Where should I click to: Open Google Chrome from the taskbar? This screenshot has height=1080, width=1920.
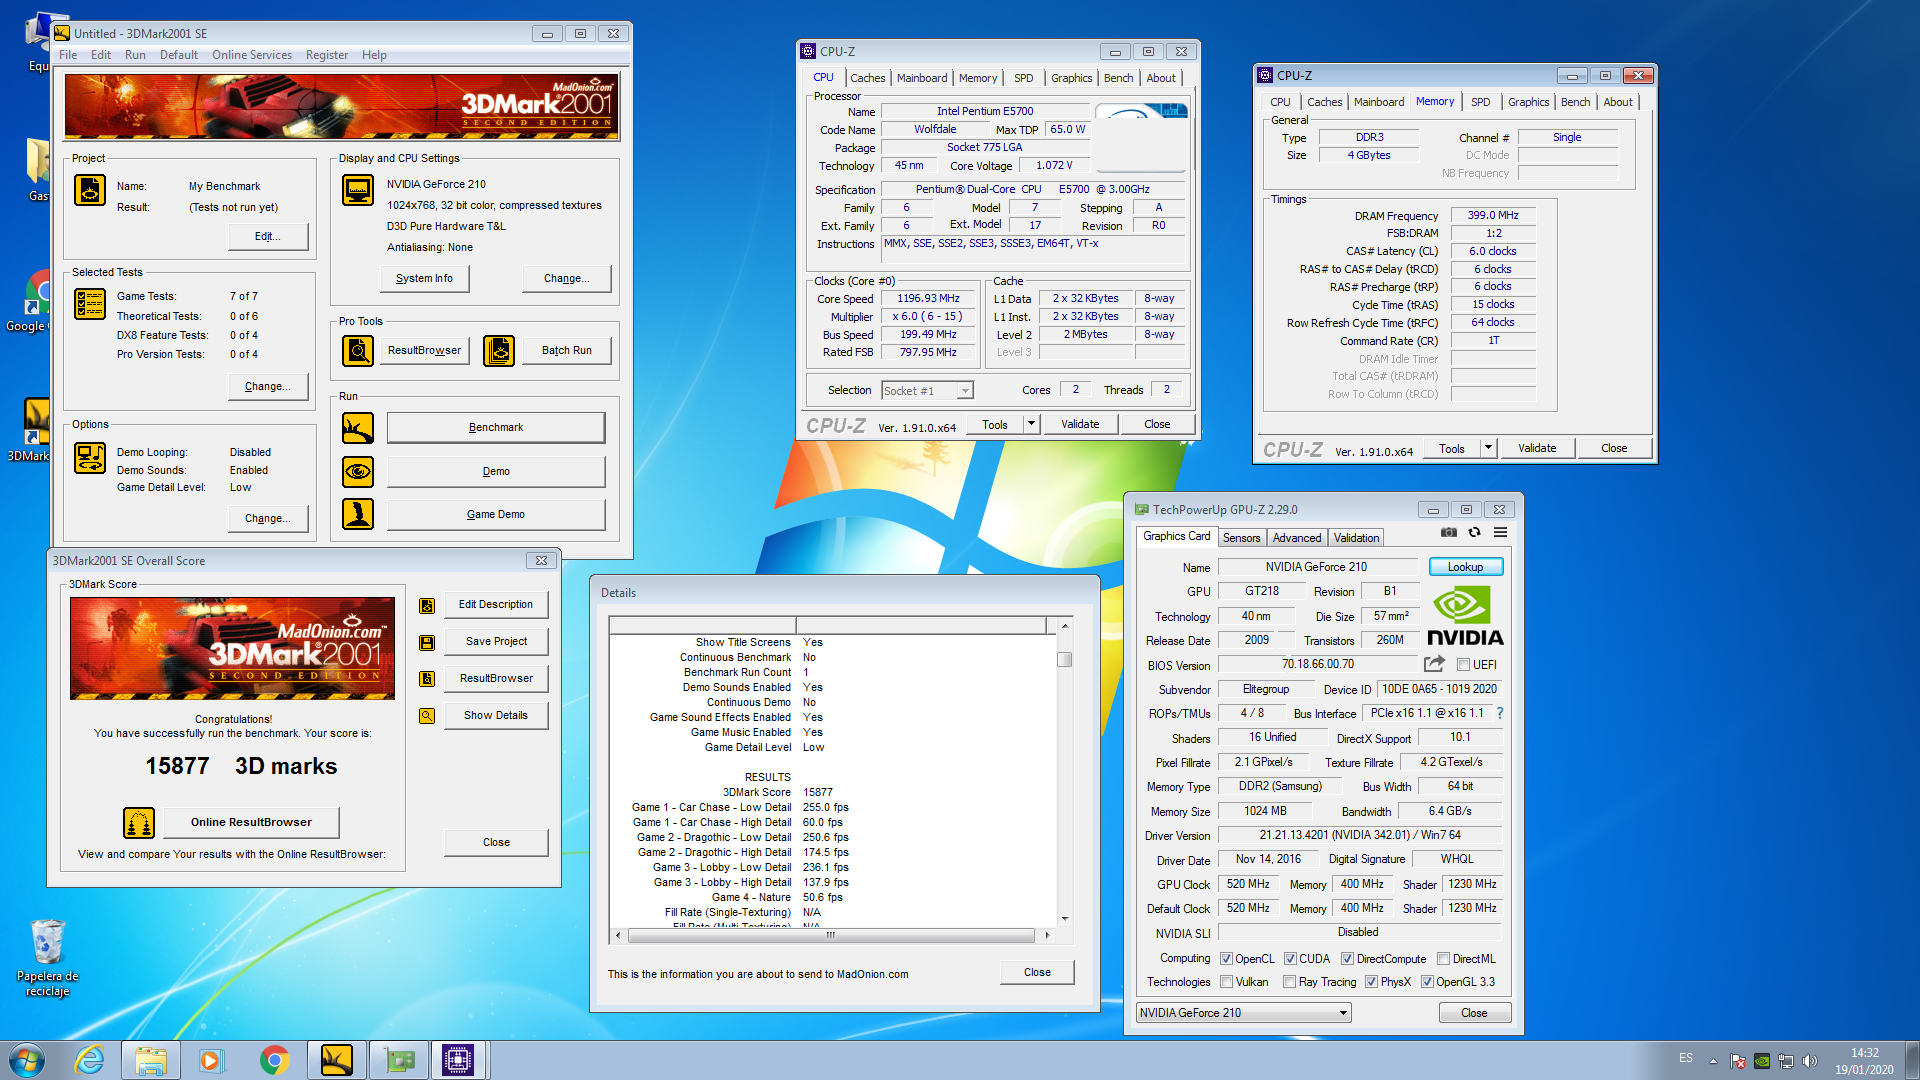coord(274,1060)
